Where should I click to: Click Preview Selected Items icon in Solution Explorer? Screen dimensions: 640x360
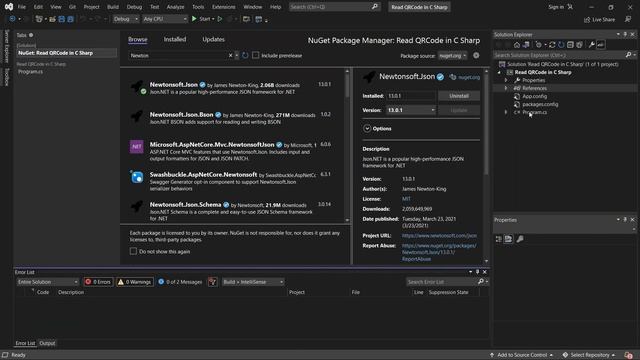(x=600, y=44)
